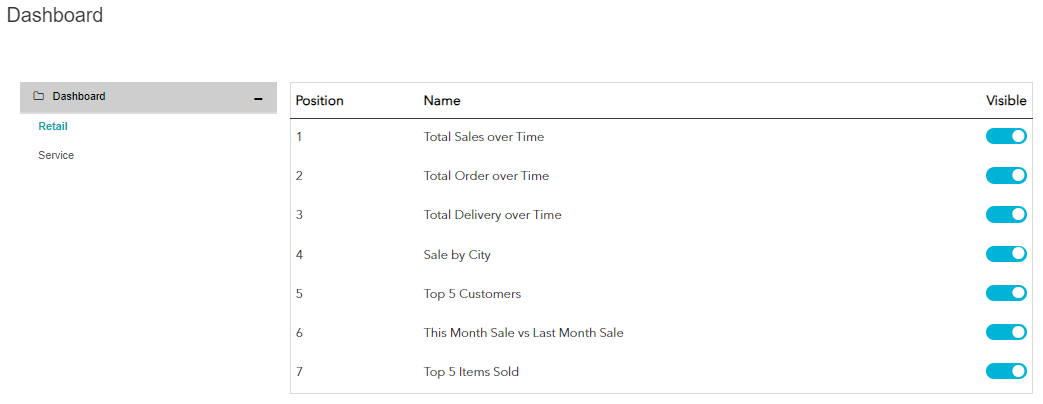Toggle visibility of Total Order over Time
Image resolution: width=1043 pixels, height=404 pixels.
pos(1006,176)
